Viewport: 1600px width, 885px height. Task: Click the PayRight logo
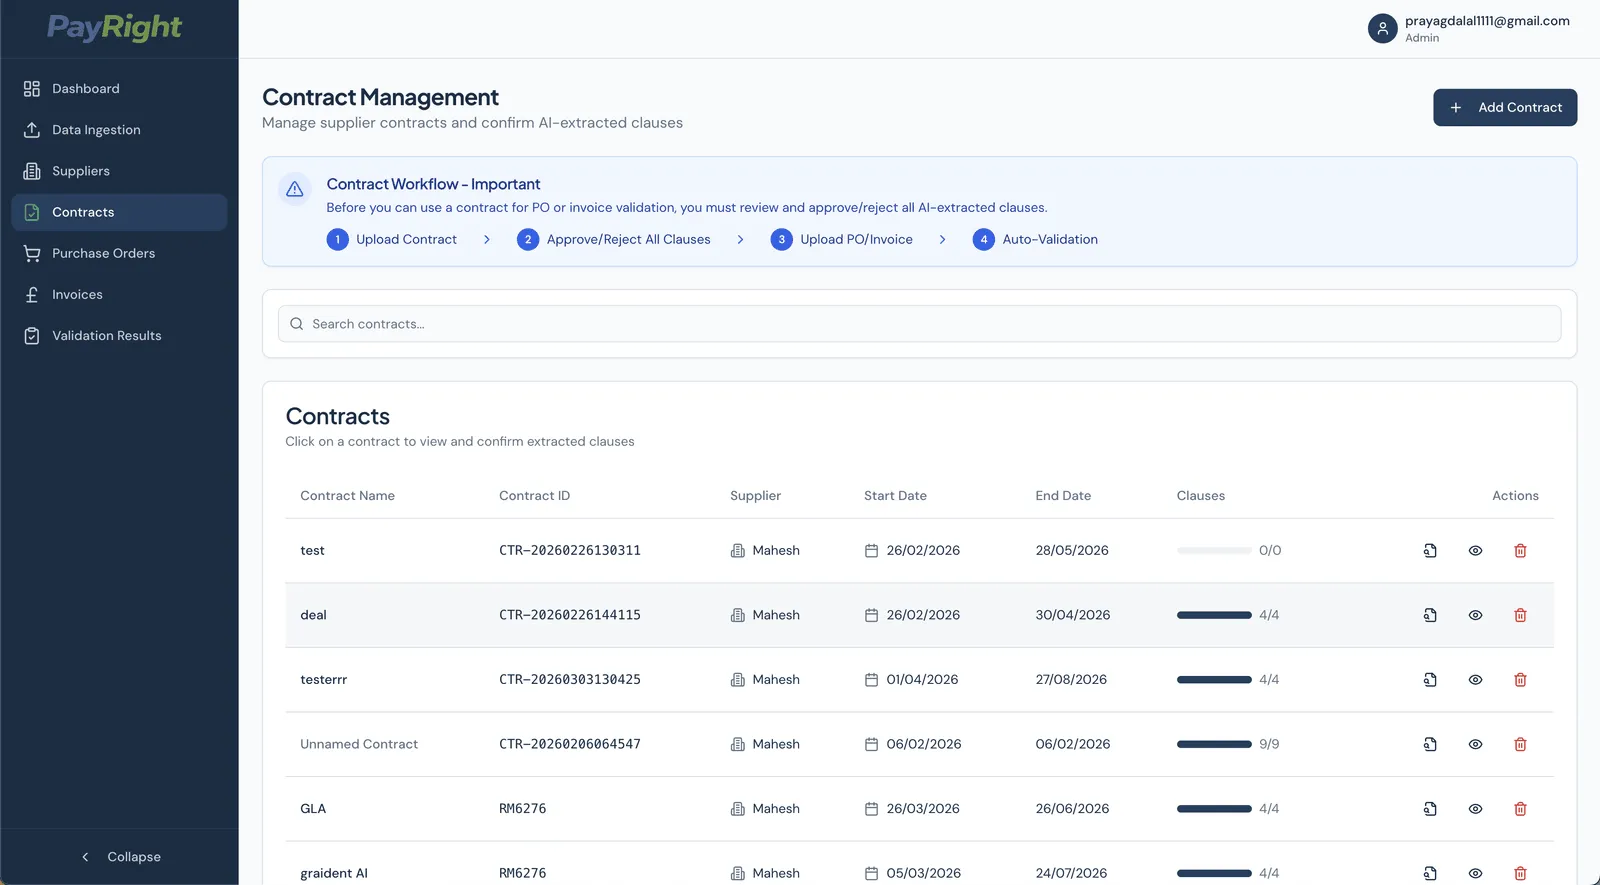pyautogui.click(x=115, y=27)
